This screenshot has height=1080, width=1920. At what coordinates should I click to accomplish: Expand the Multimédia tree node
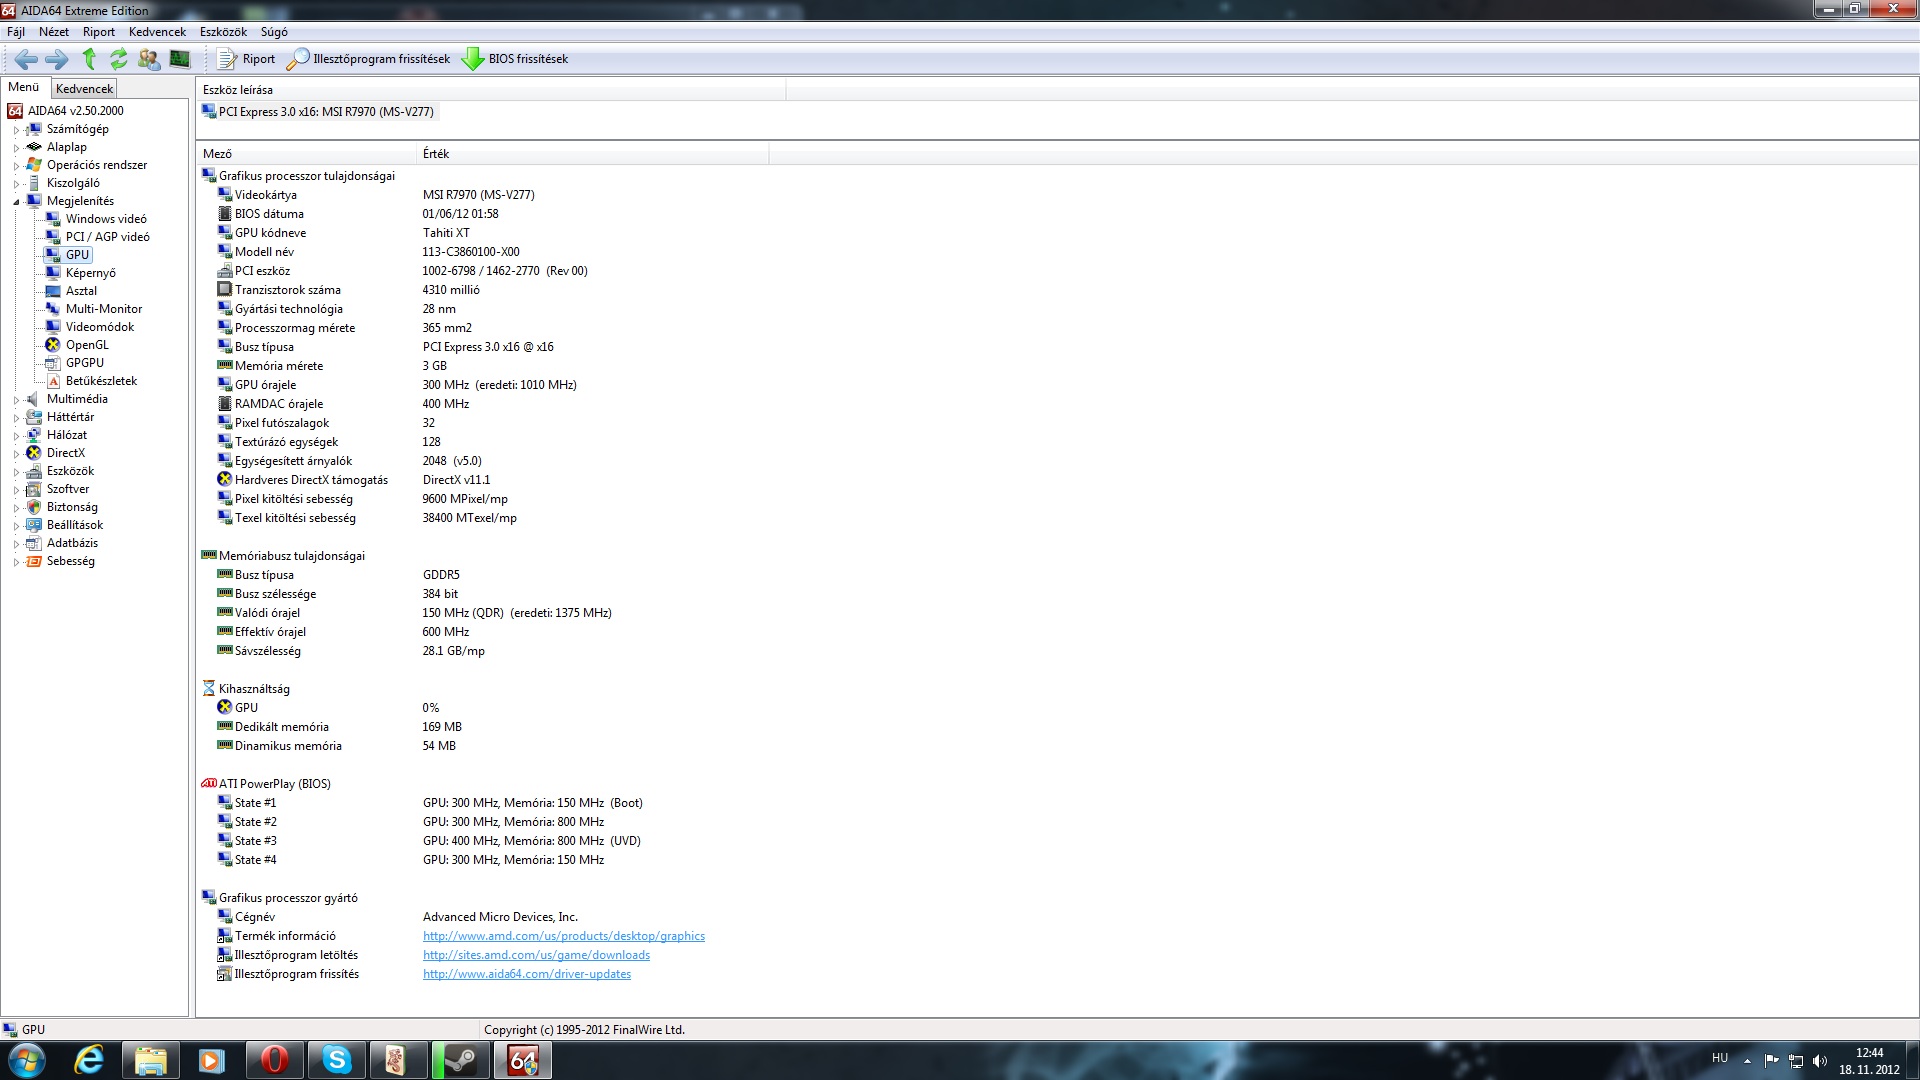(x=16, y=400)
